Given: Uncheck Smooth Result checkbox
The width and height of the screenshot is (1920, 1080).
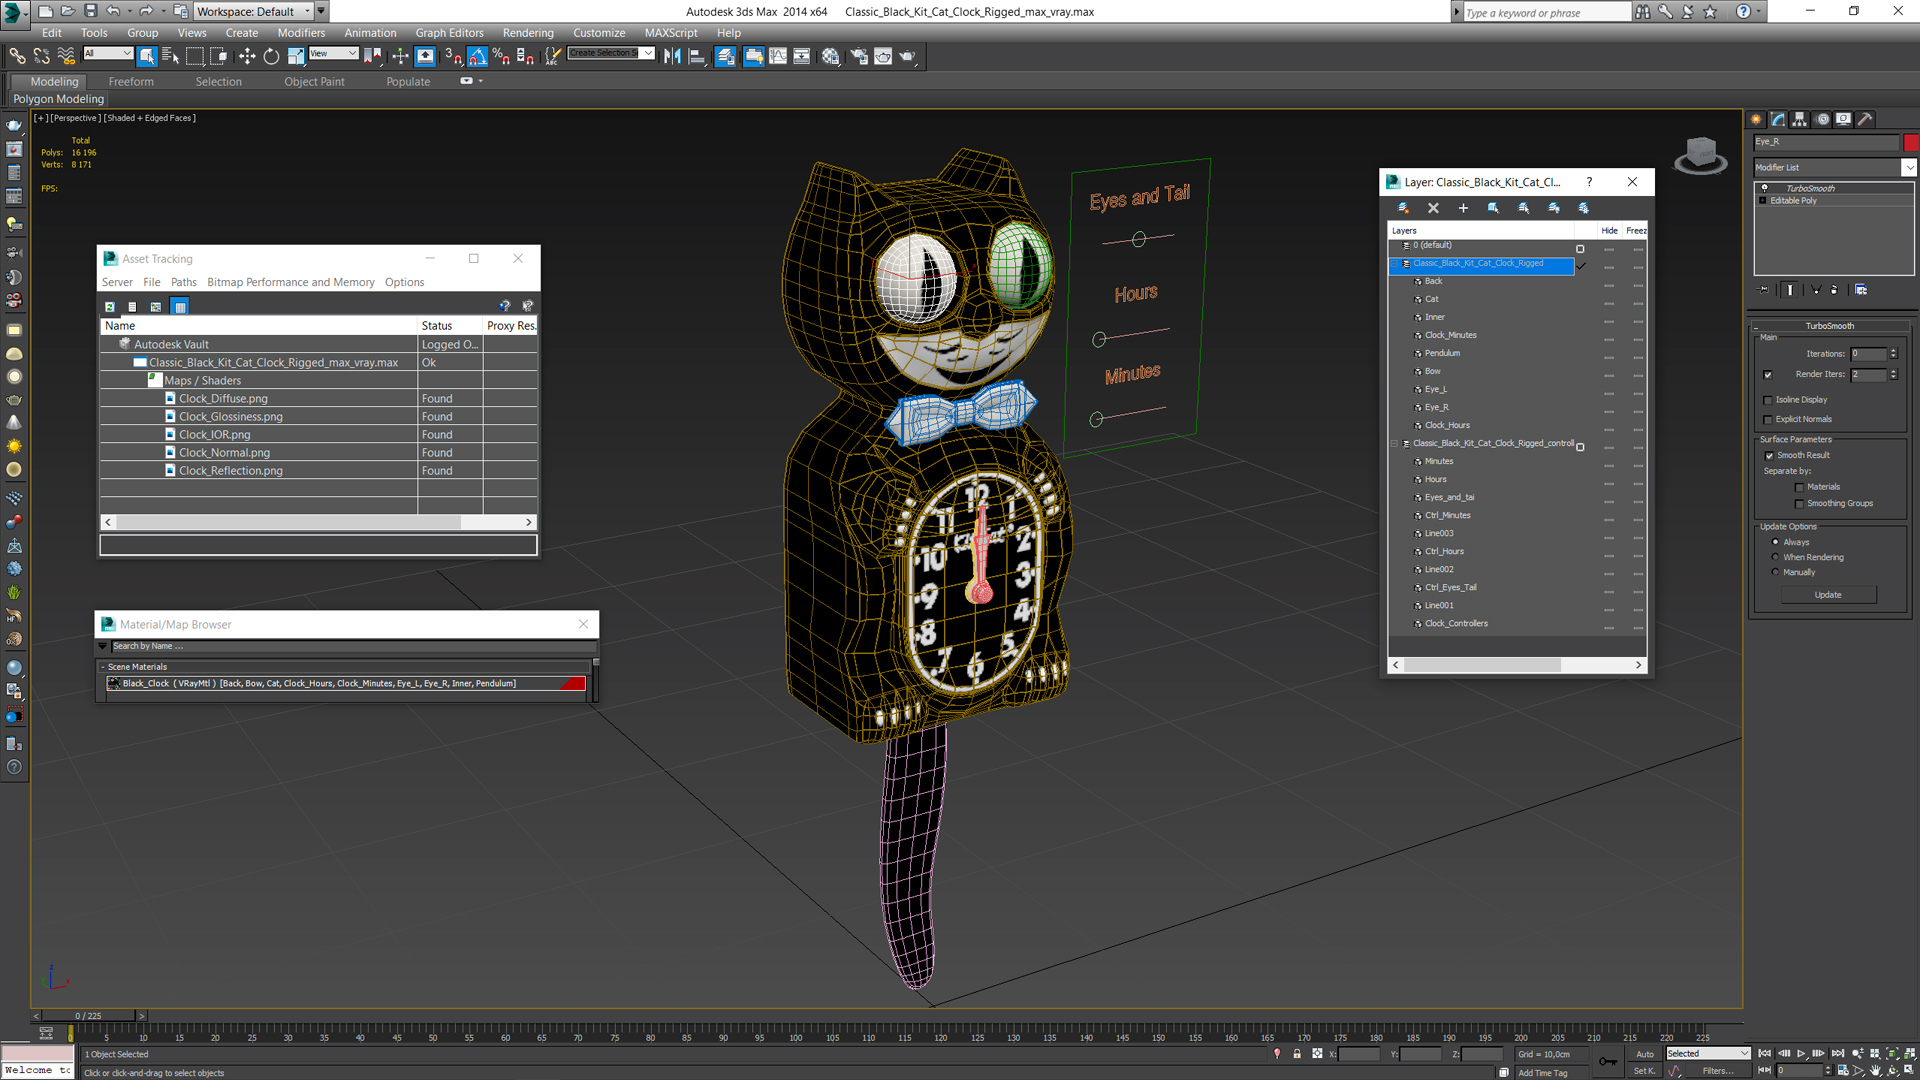Looking at the screenshot, I should coord(1769,456).
